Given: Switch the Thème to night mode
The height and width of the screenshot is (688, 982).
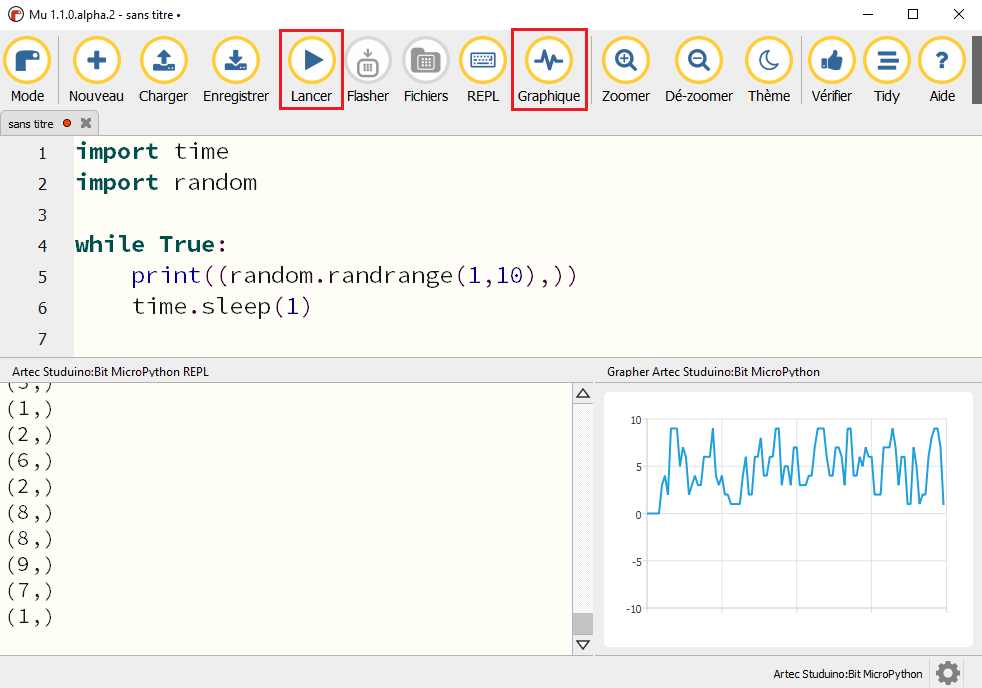Looking at the screenshot, I should click(769, 69).
